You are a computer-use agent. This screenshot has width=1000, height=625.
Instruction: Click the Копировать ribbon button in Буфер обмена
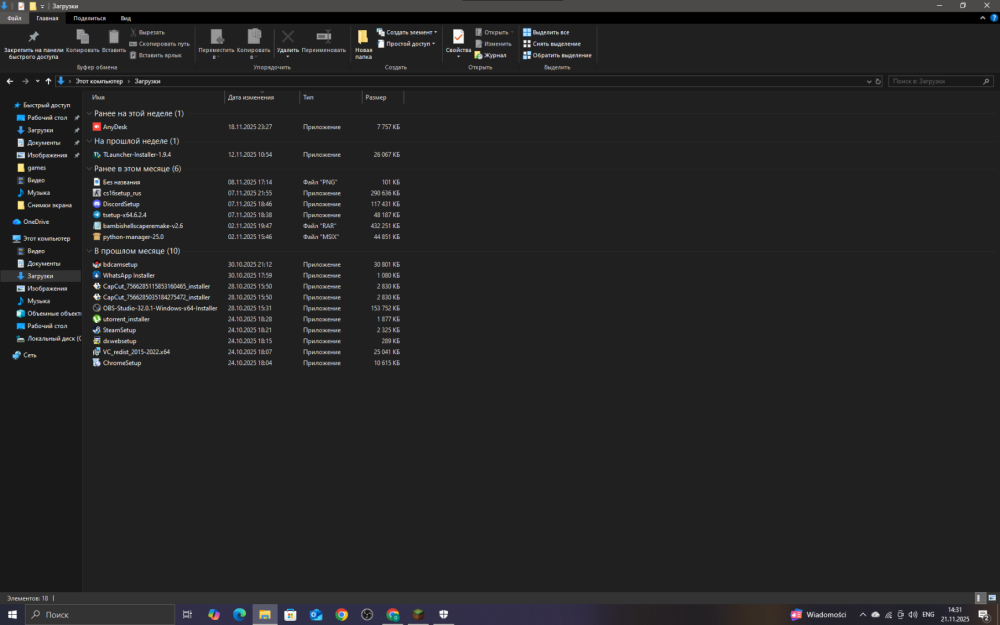coord(82,41)
